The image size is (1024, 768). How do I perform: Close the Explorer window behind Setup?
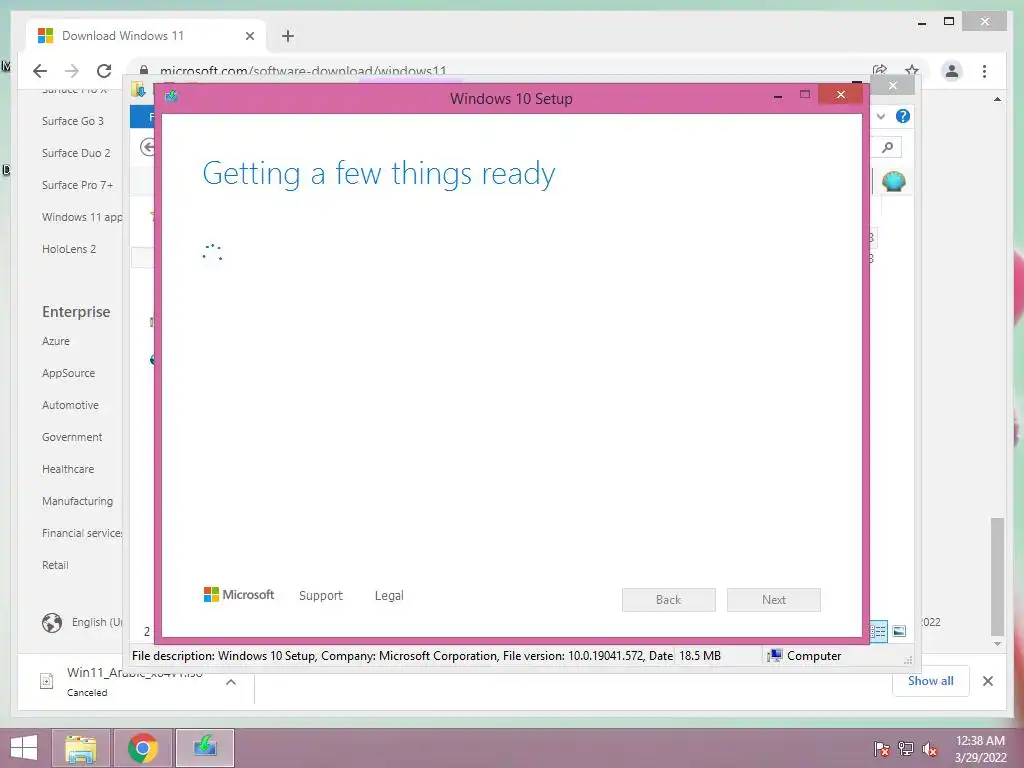pos(893,85)
